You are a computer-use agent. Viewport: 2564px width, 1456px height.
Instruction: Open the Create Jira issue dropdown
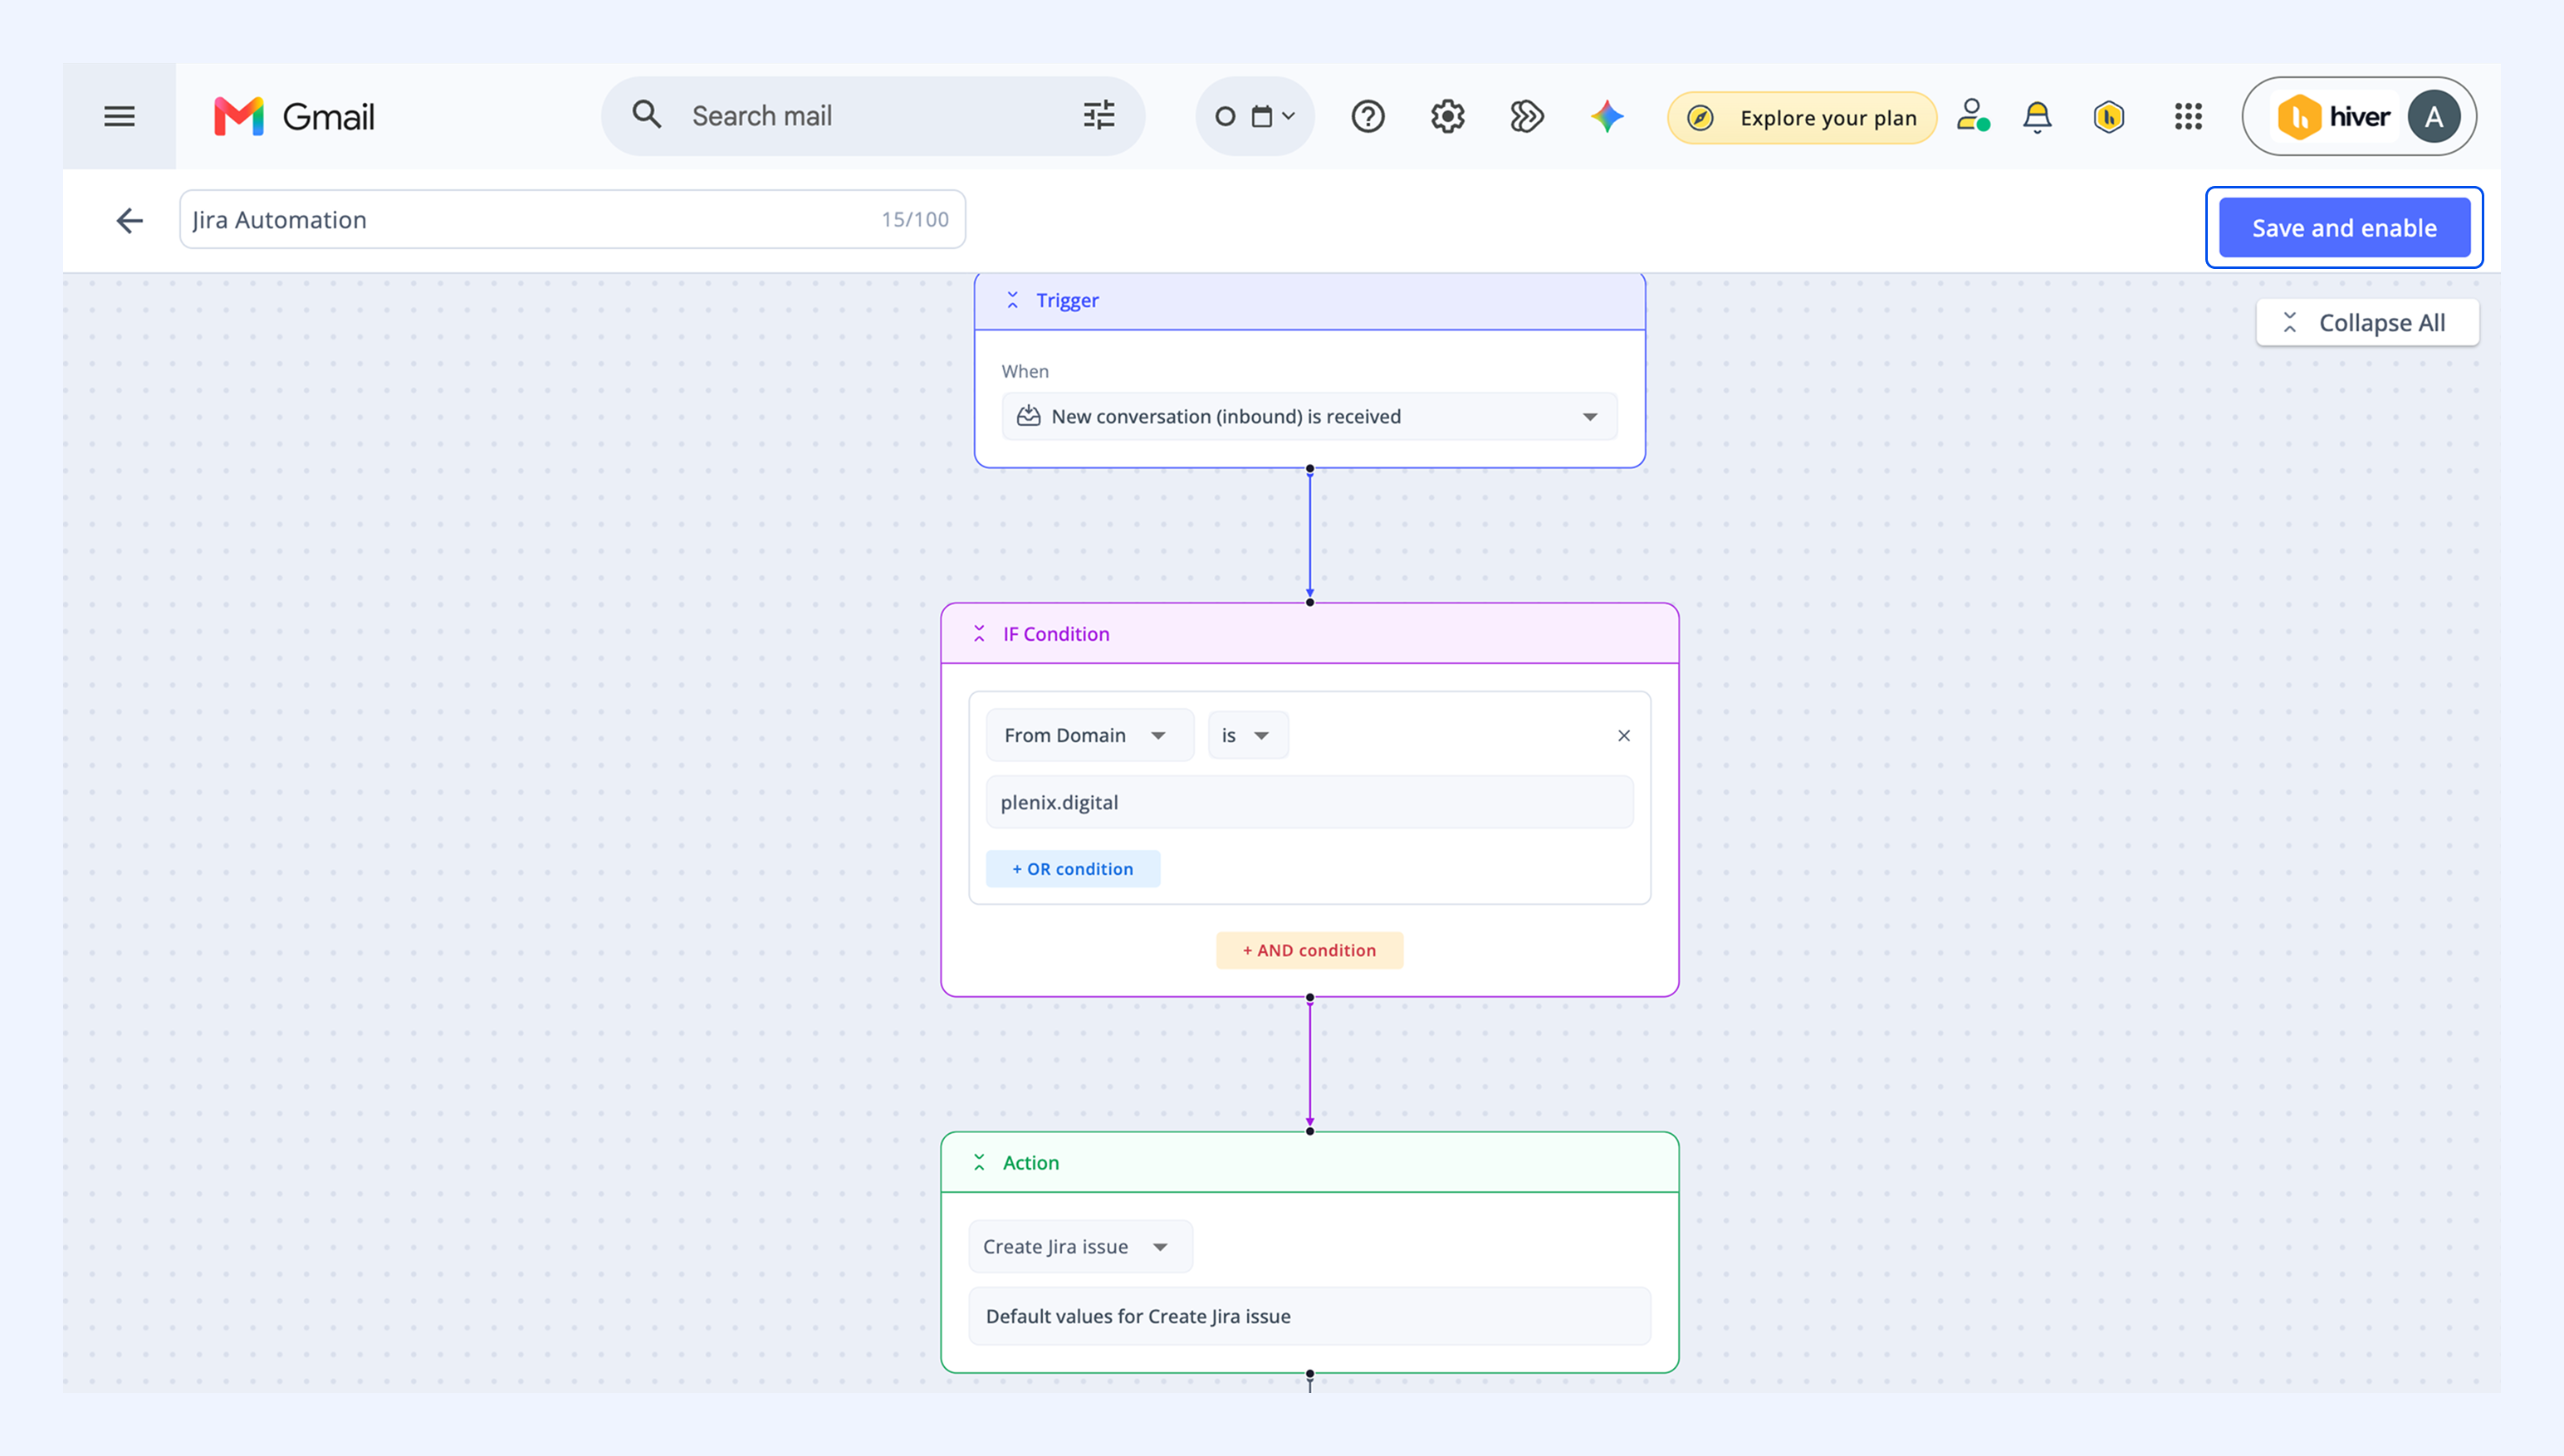pos(1080,1246)
